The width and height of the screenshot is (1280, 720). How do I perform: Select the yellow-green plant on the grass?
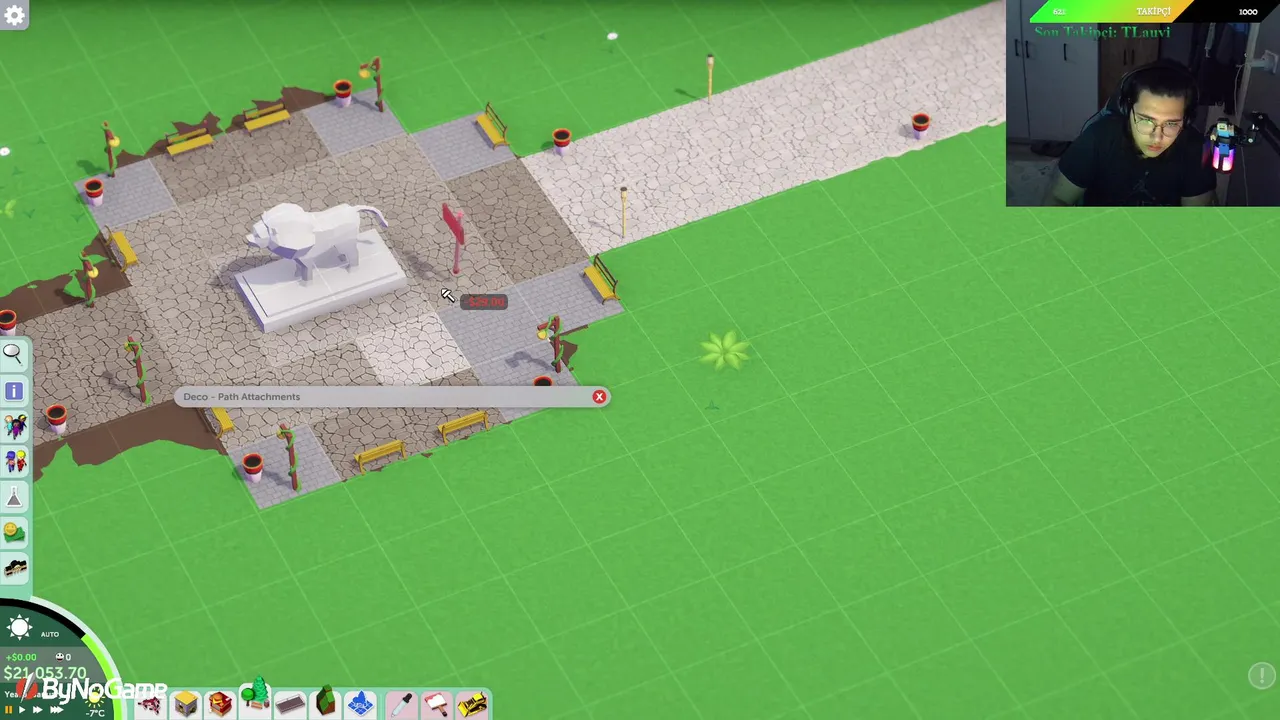(x=724, y=352)
